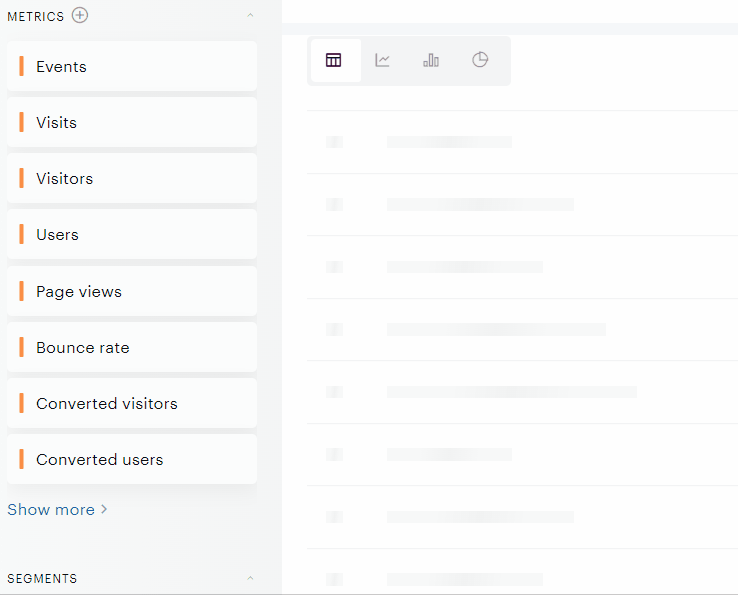738x595 pixels.
Task: Pick the Users metric
Action: (x=132, y=235)
